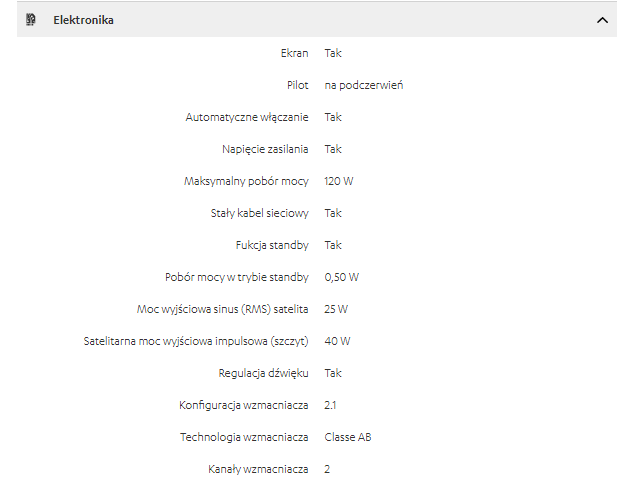Click the Elektronika section icon
The image size is (640, 485).
(x=31, y=20)
